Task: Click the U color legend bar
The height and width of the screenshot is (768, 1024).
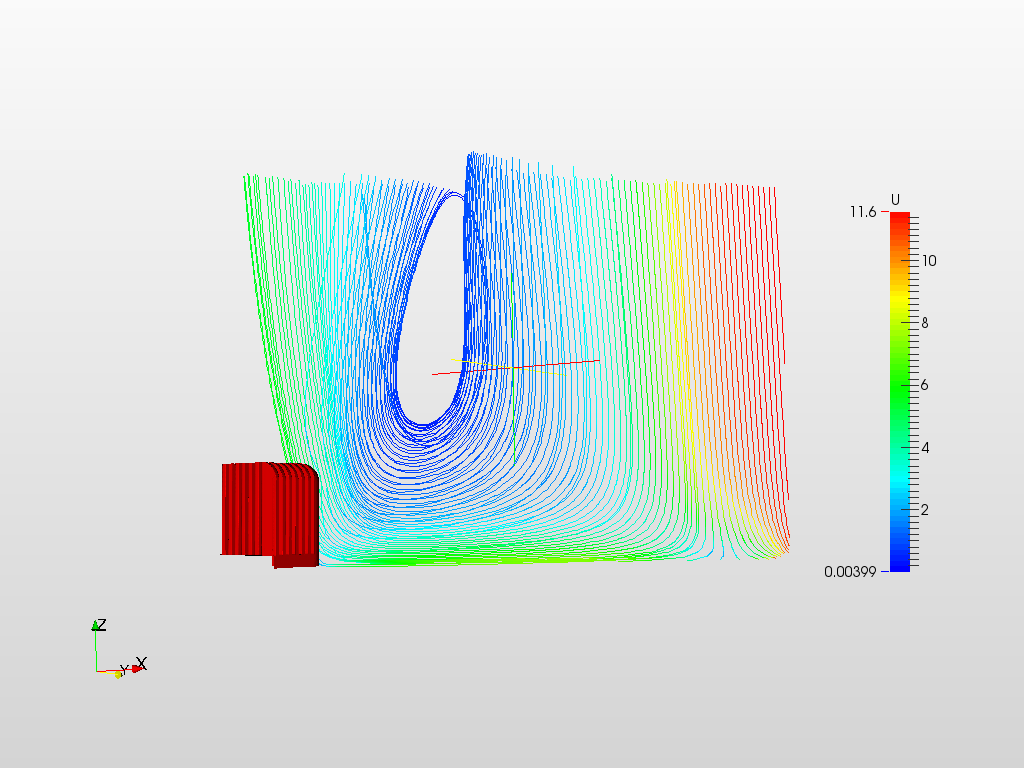Action: (899, 392)
